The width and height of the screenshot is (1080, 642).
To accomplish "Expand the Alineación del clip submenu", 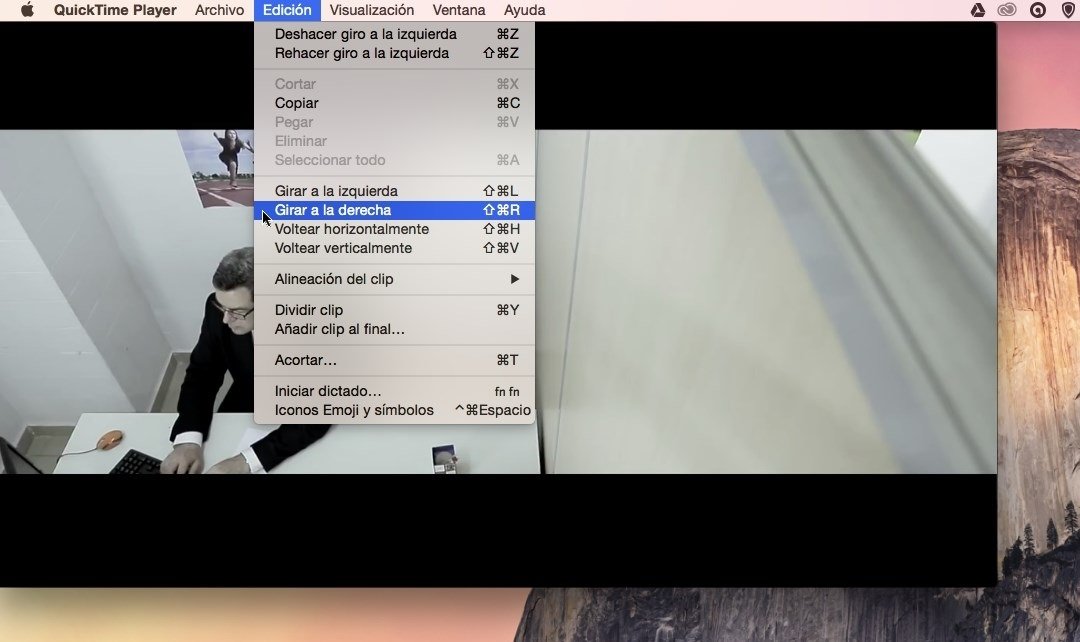I will pyautogui.click(x=394, y=279).
